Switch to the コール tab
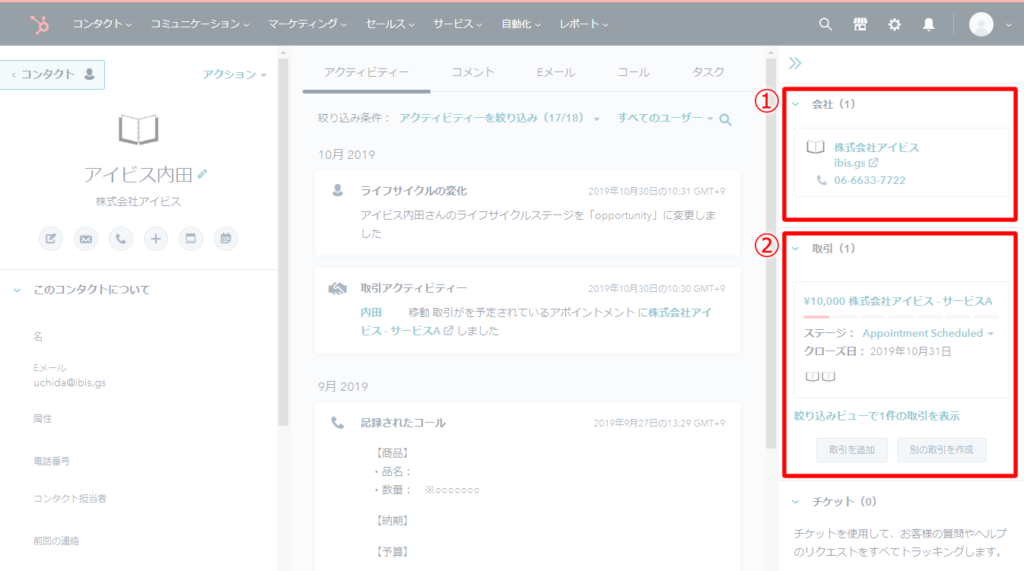The width and height of the screenshot is (1024, 571). (x=633, y=73)
